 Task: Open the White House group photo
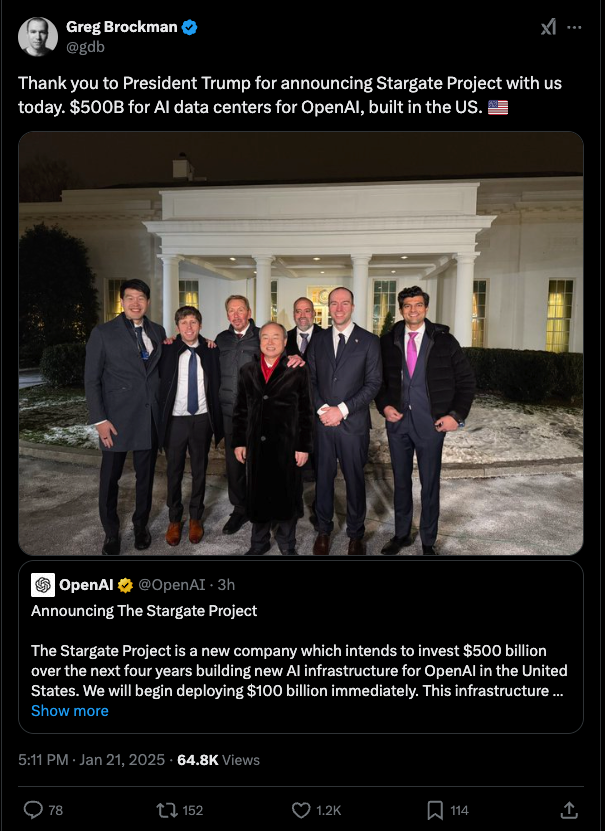coord(301,343)
